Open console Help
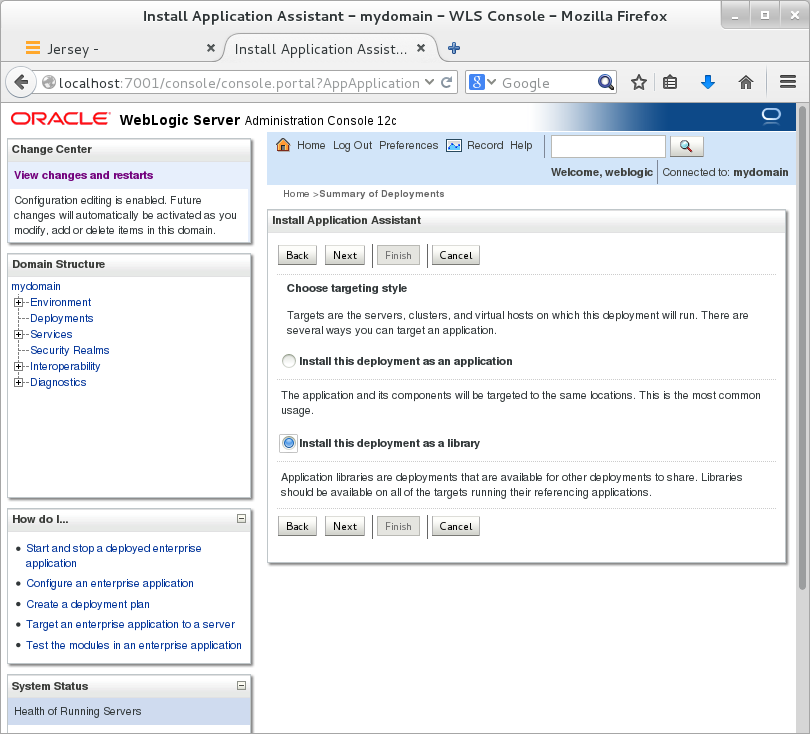 (x=521, y=145)
